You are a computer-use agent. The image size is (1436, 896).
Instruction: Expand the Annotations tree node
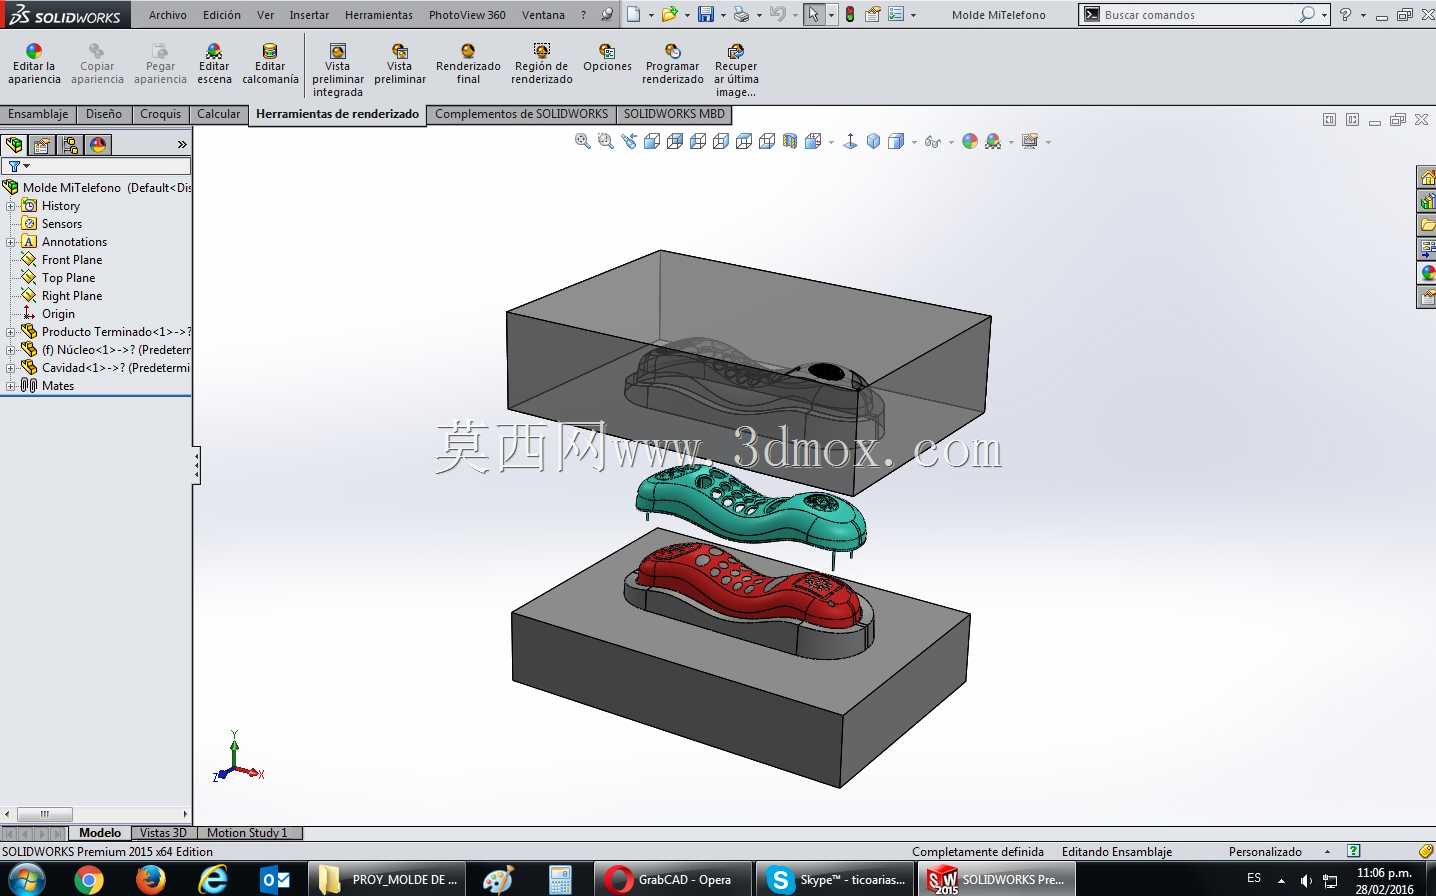pyautogui.click(x=11, y=242)
